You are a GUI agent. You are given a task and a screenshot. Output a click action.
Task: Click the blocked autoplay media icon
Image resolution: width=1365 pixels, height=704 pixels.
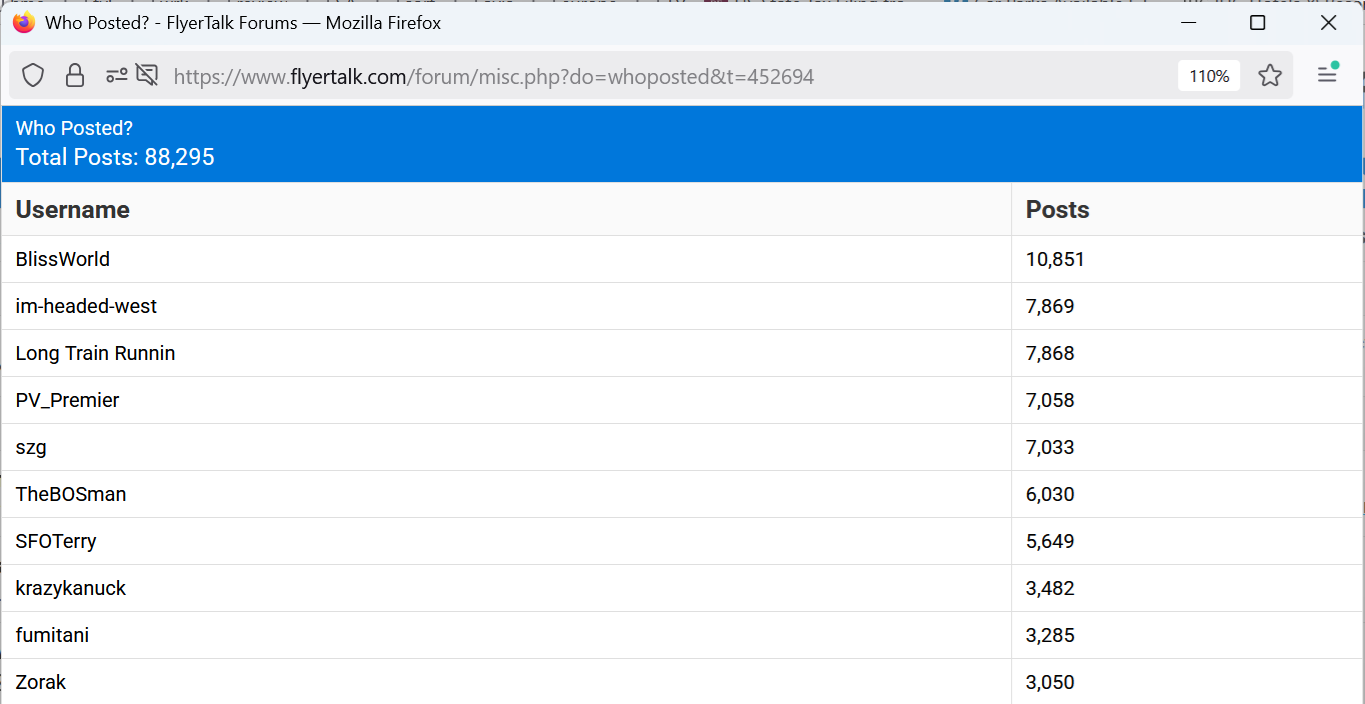click(147, 76)
